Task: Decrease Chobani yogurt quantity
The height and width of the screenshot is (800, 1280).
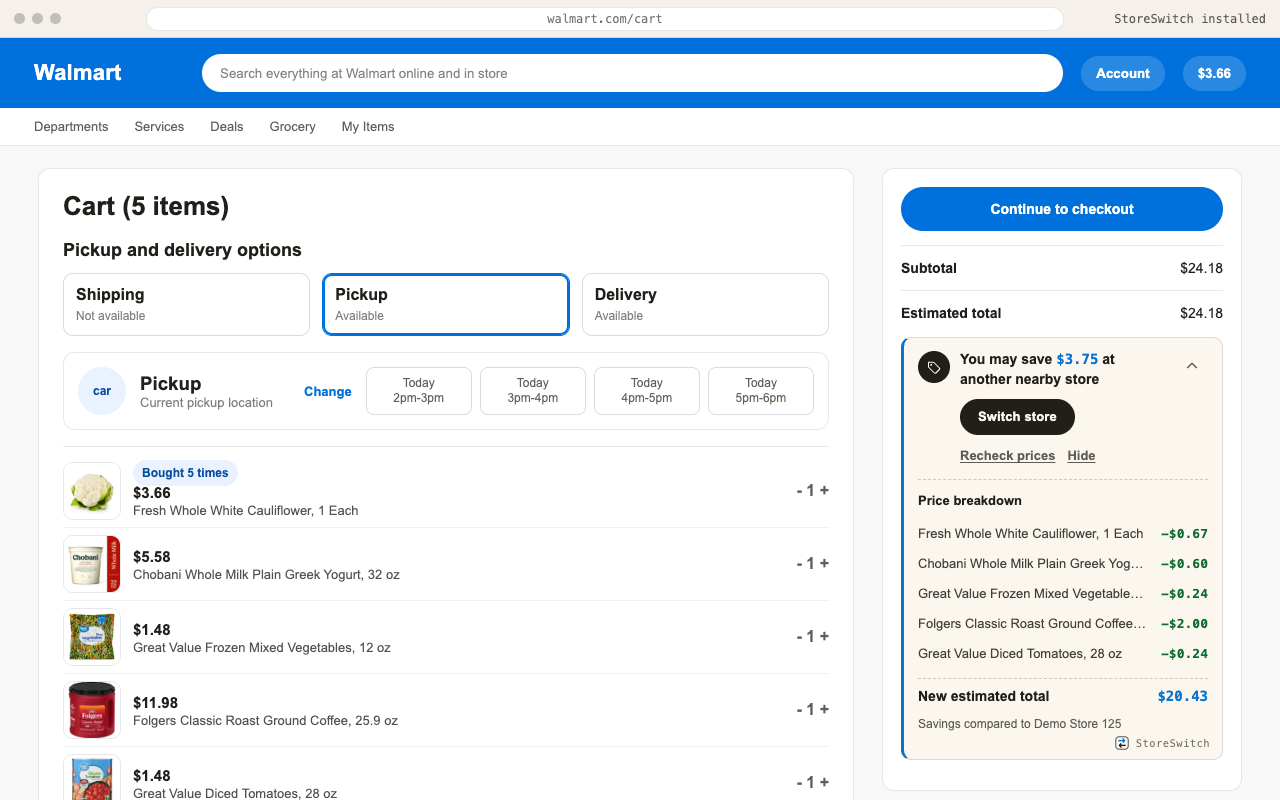Action: pyautogui.click(x=800, y=563)
